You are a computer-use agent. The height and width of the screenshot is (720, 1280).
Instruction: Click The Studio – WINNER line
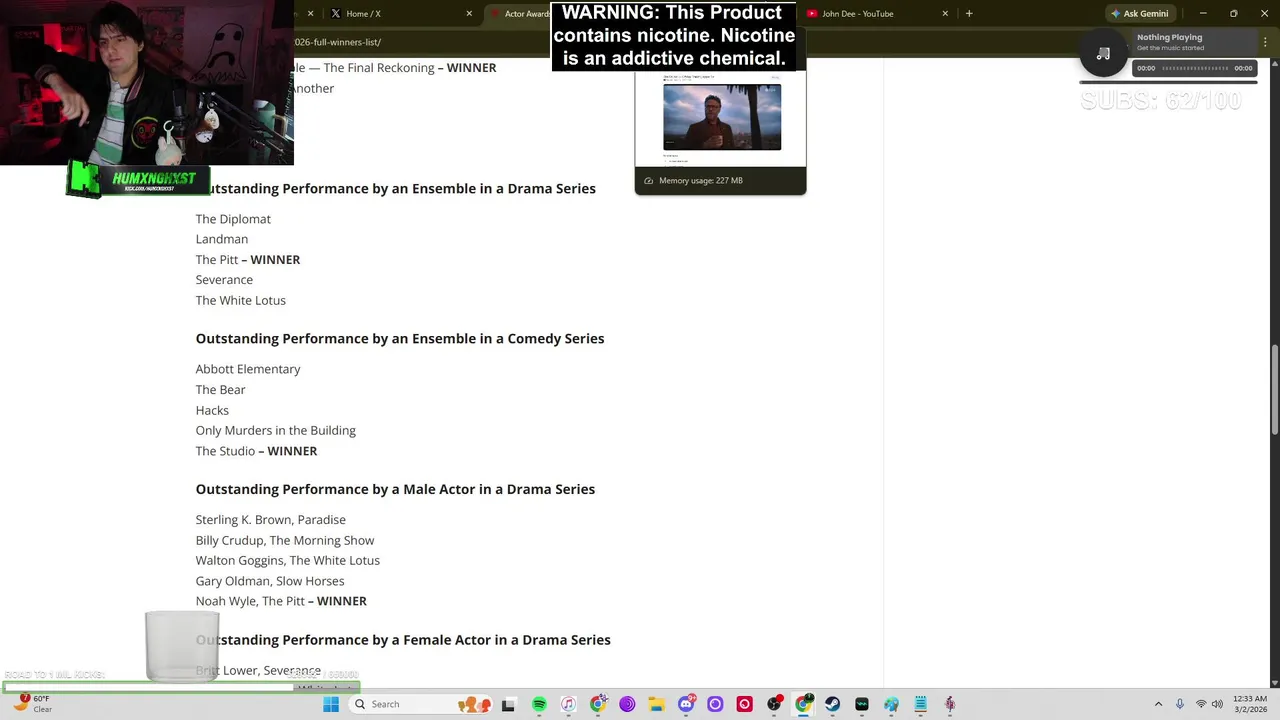click(257, 451)
